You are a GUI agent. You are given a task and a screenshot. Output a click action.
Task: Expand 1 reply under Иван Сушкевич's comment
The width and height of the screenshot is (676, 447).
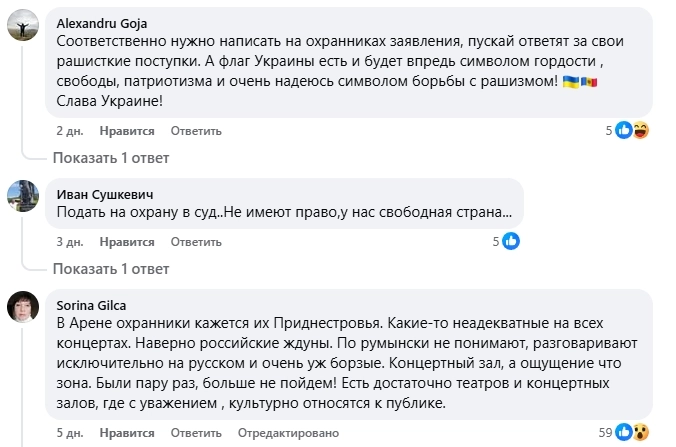(x=111, y=269)
